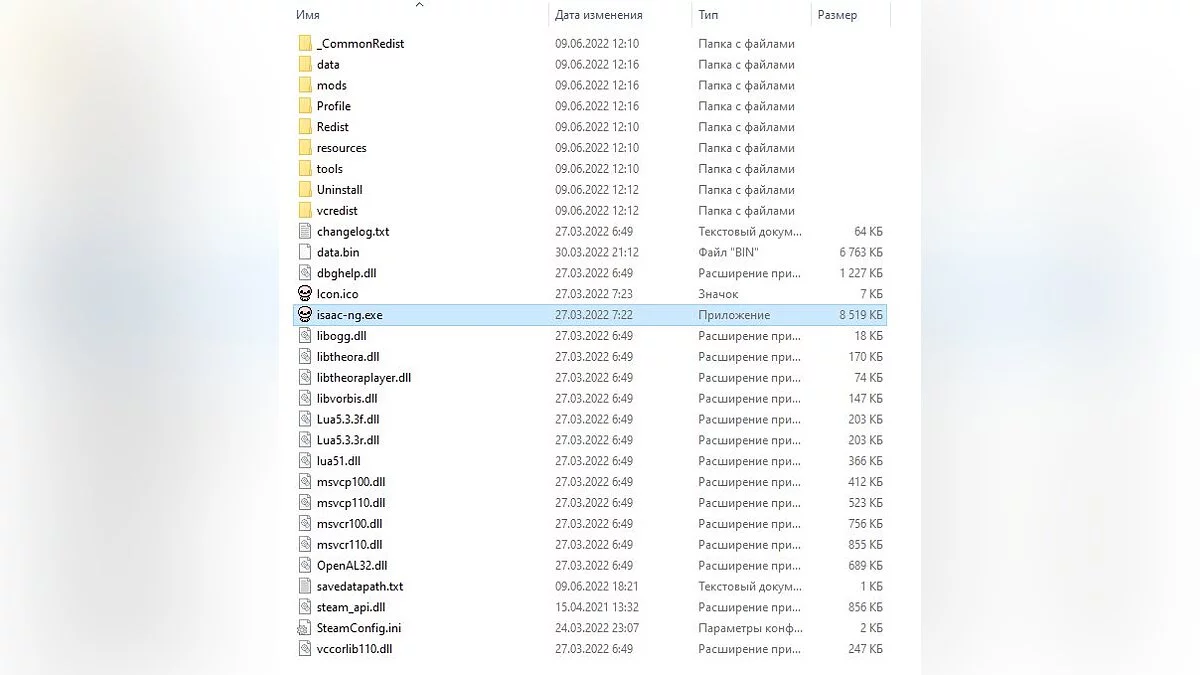The width and height of the screenshot is (1200, 675).
Task: Select the msvcp100.dll file name
Action: pyautogui.click(x=351, y=482)
